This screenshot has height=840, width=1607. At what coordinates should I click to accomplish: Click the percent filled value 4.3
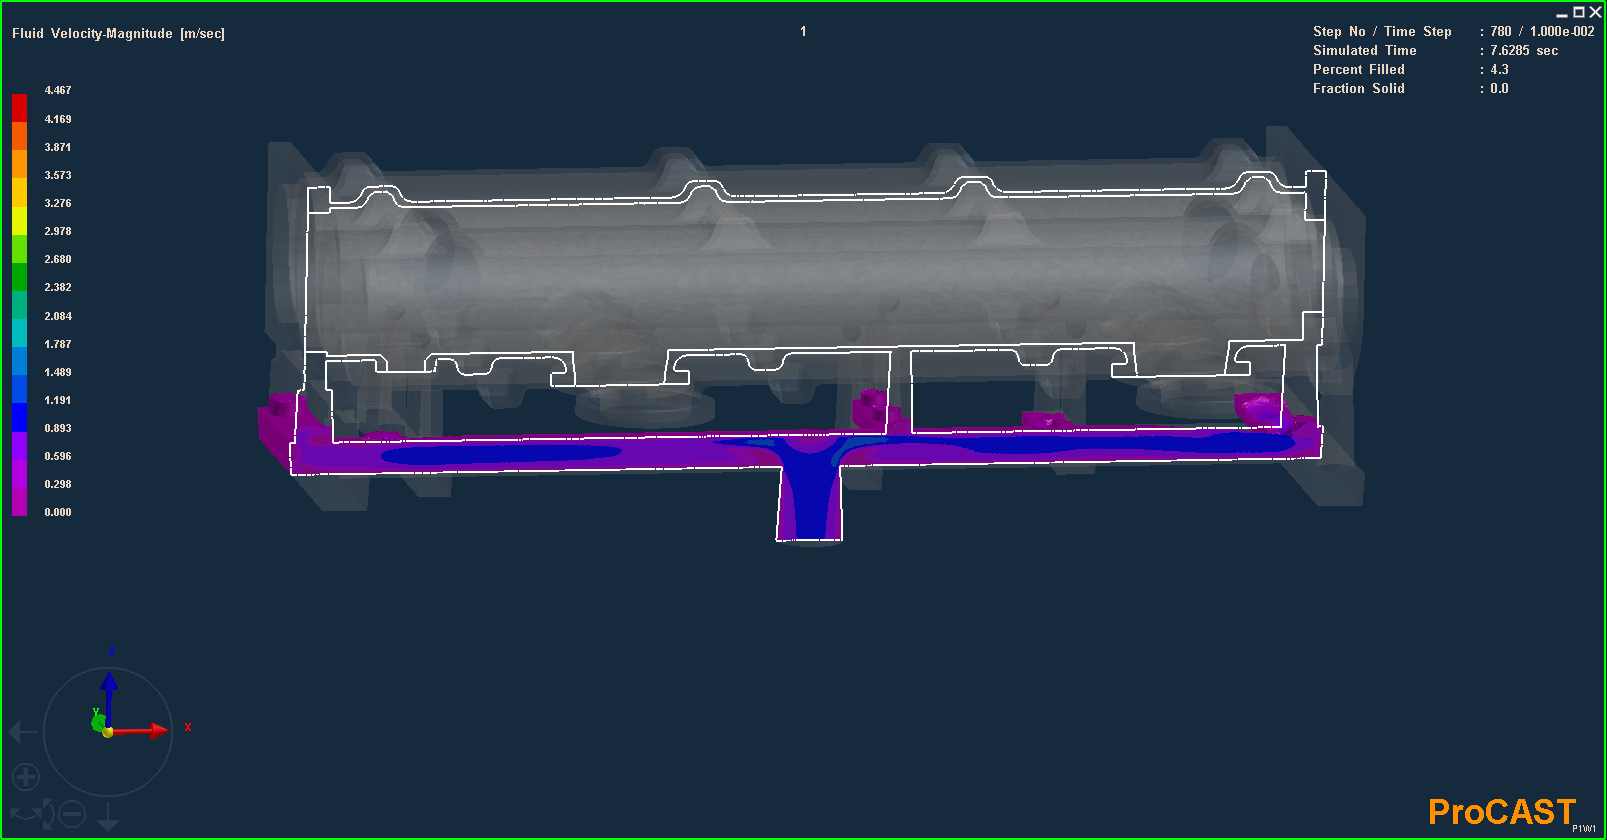coord(1499,70)
